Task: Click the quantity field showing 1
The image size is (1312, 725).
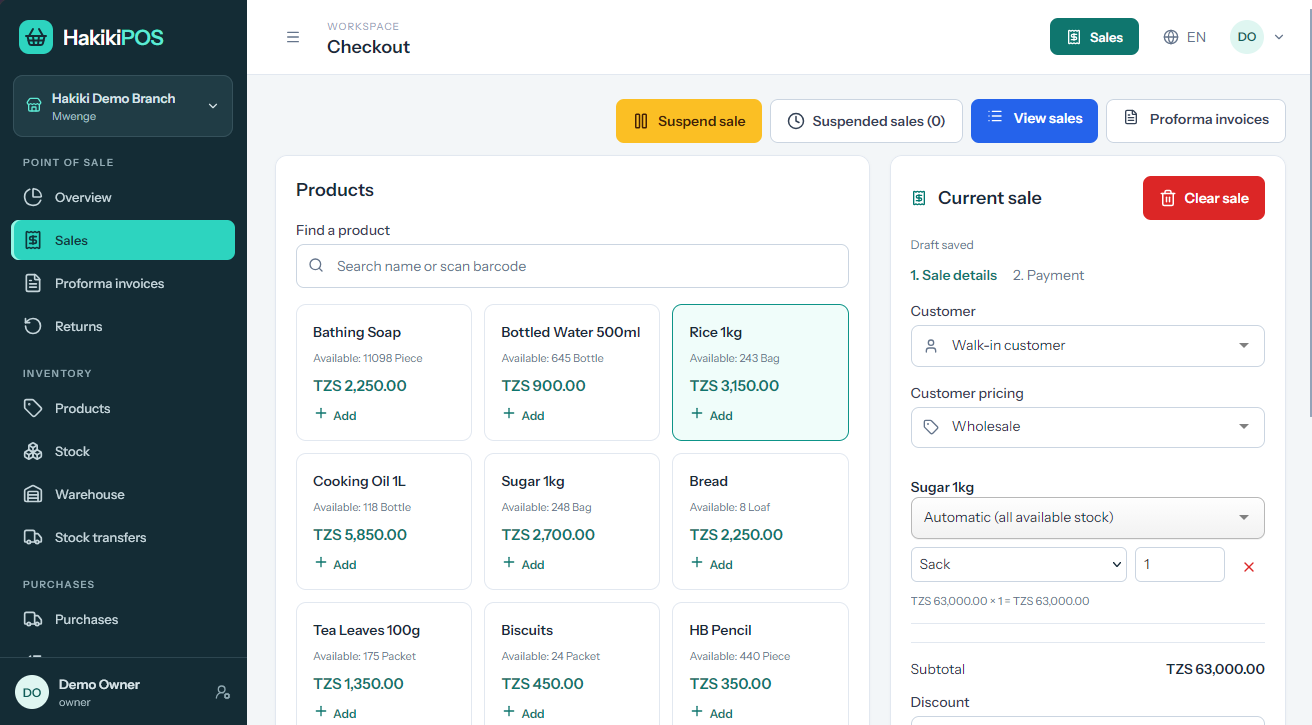Action: tap(1179, 564)
